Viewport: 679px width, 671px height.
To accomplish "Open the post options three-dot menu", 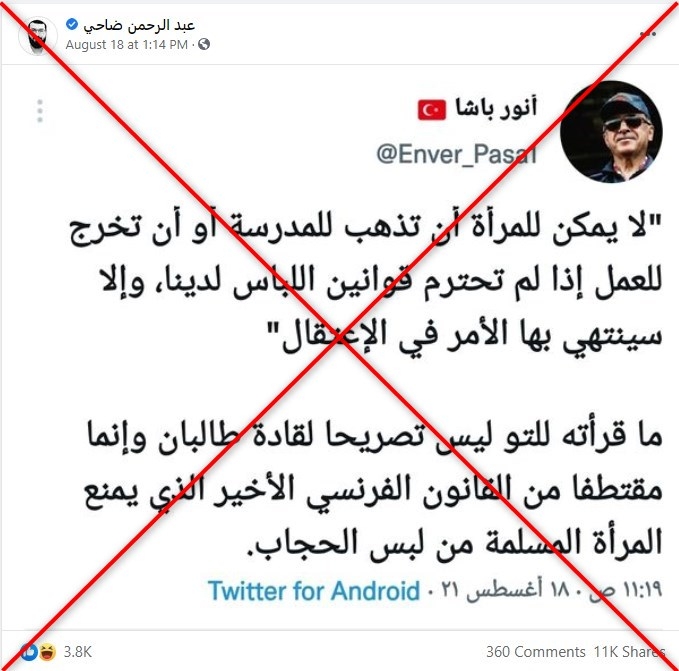I will click(648, 33).
